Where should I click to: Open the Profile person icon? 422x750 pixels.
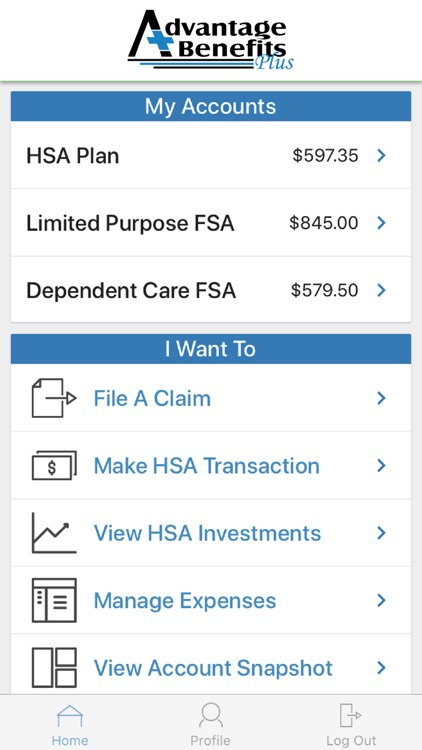pyautogui.click(x=211, y=715)
